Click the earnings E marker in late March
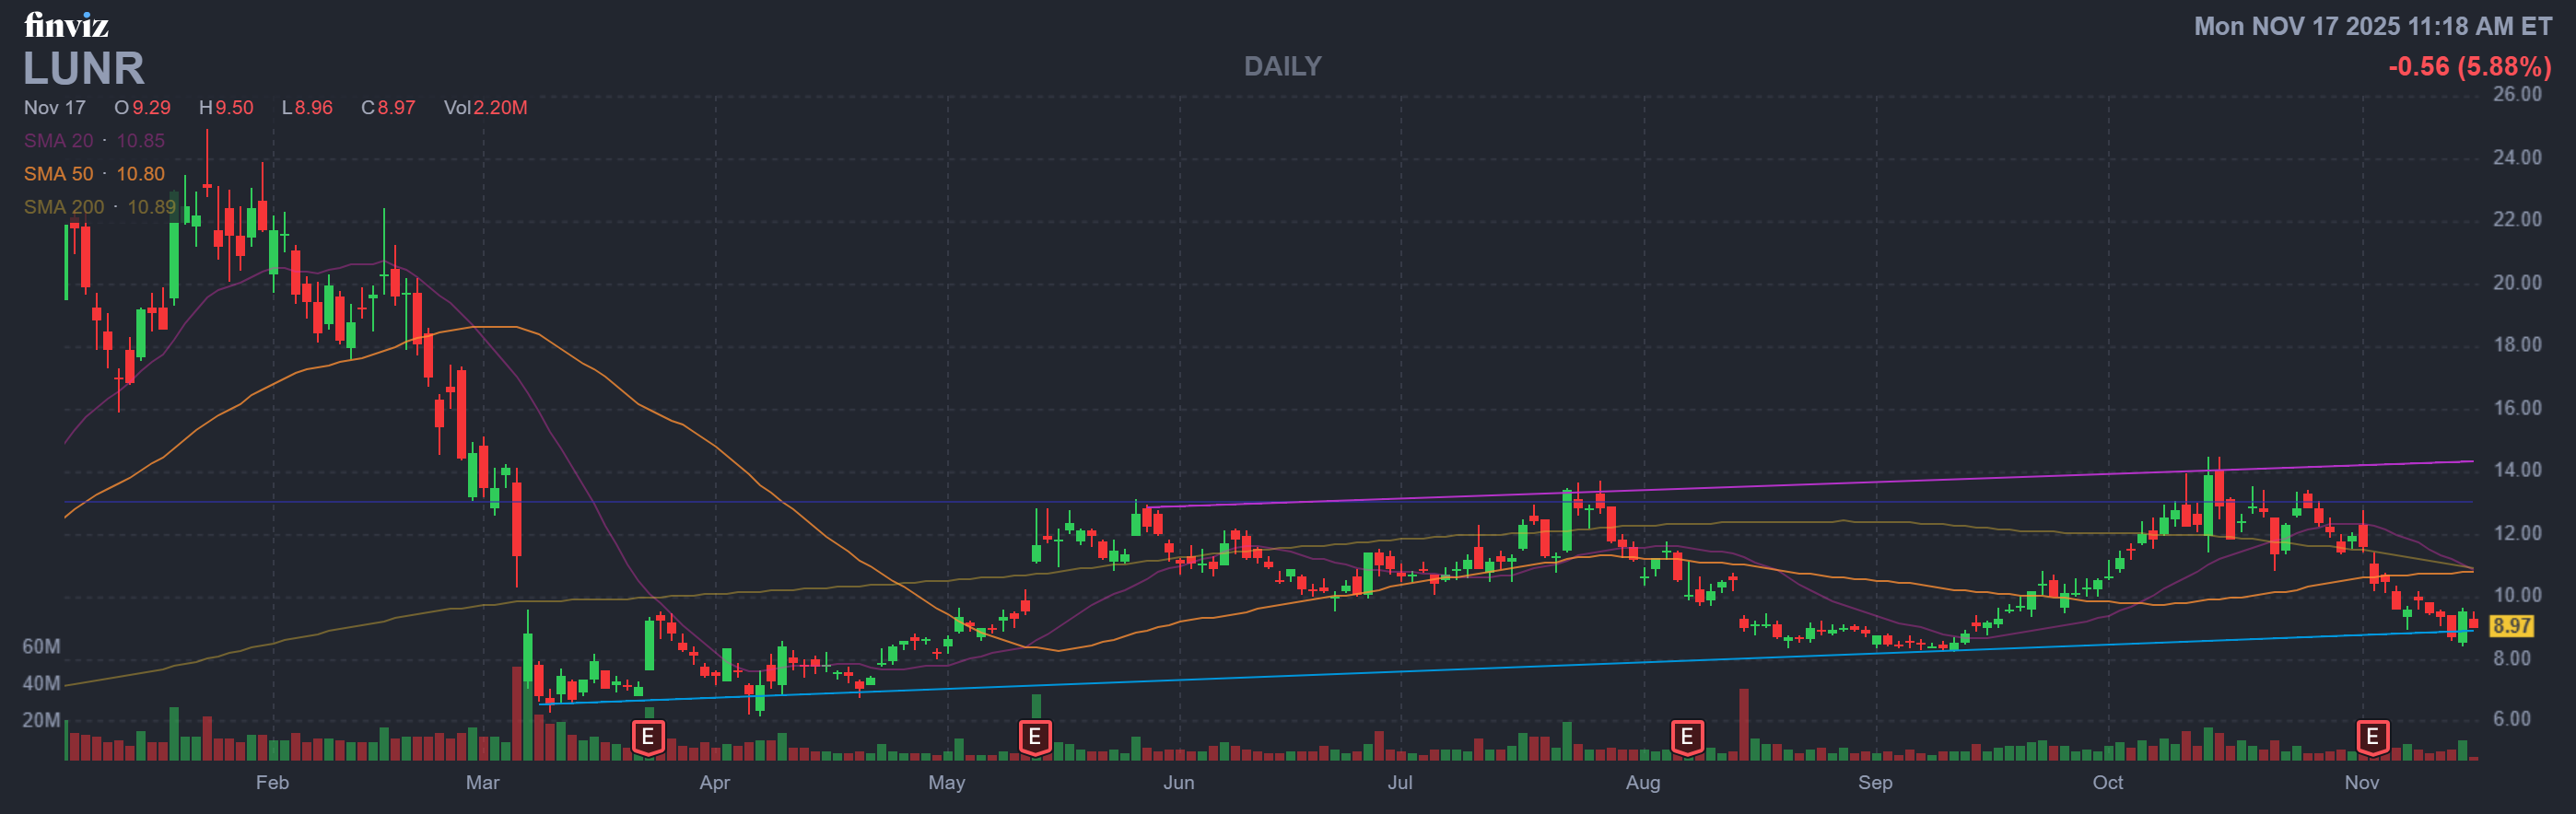The image size is (2576, 814). pos(647,738)
